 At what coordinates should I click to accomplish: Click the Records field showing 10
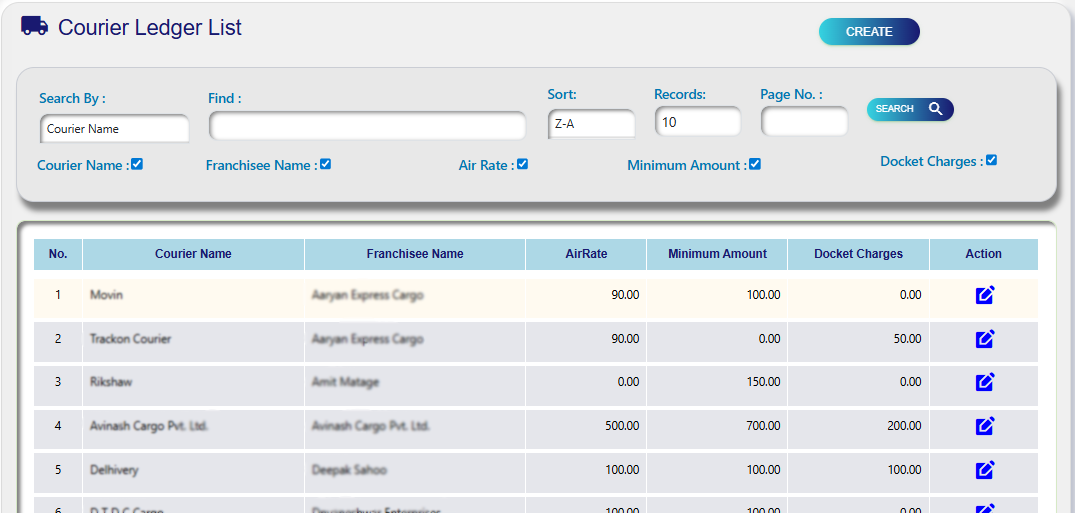[697, 122]
